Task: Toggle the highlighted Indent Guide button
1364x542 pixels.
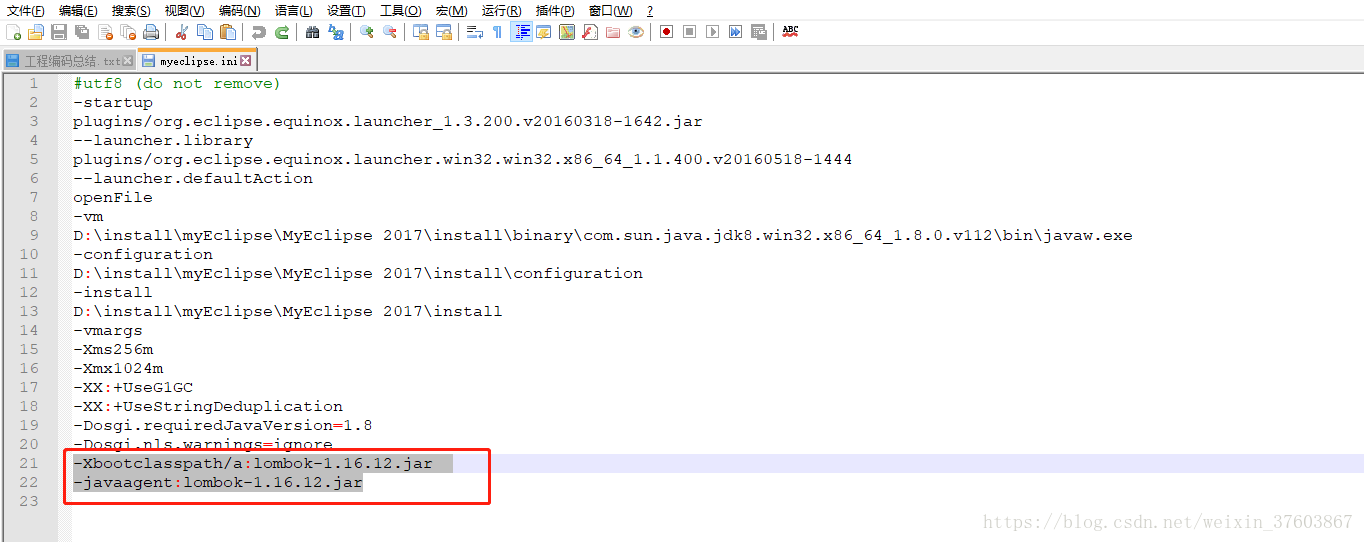Action: (x=521, y=32)
